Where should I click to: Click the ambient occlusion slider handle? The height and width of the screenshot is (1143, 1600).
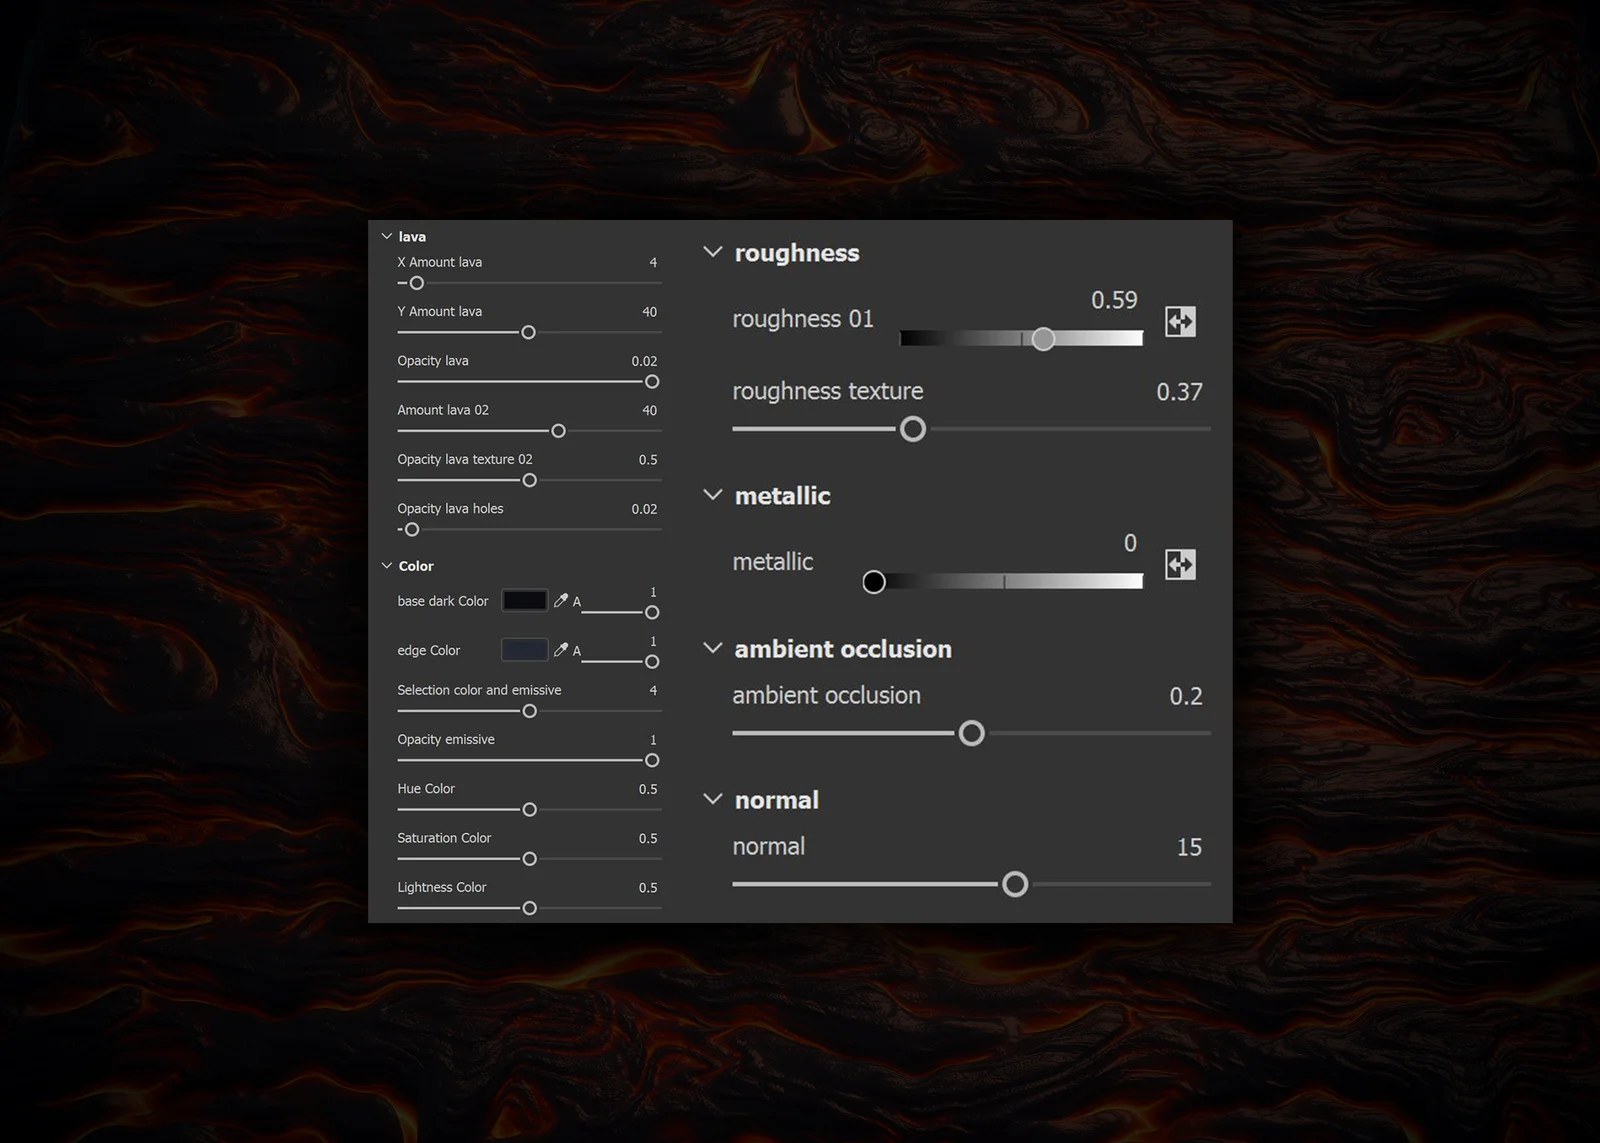point(971,733)
